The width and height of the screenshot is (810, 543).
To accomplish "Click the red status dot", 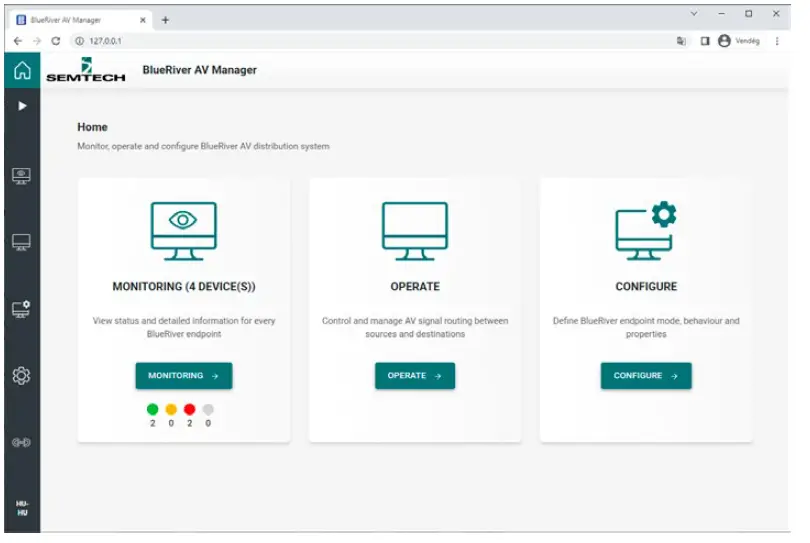I will 190,412.
